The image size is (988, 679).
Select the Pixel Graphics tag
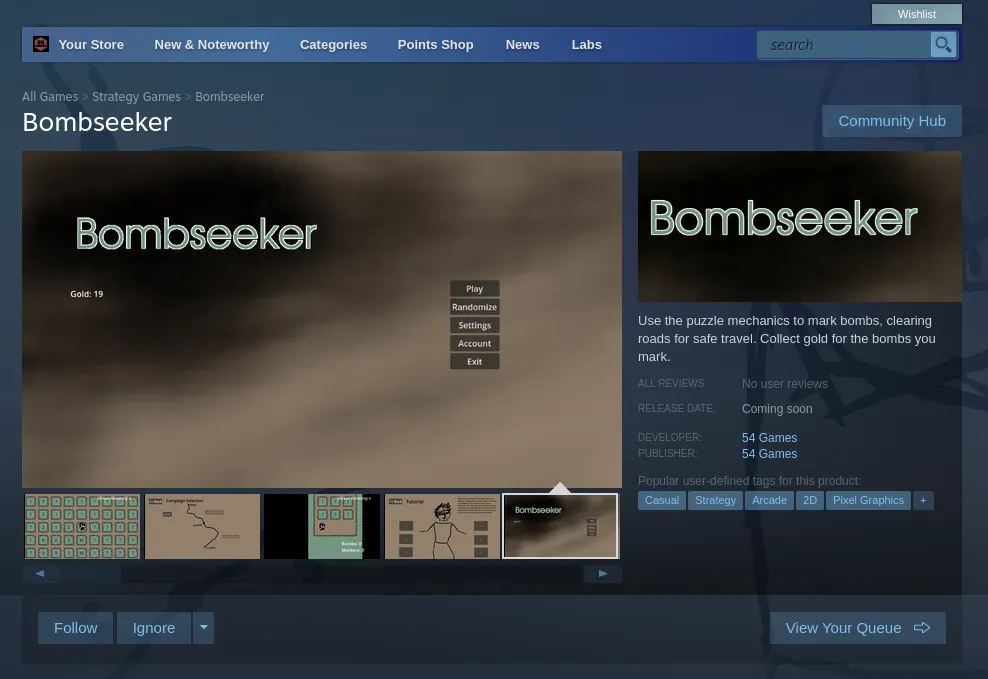click(868, 501)
